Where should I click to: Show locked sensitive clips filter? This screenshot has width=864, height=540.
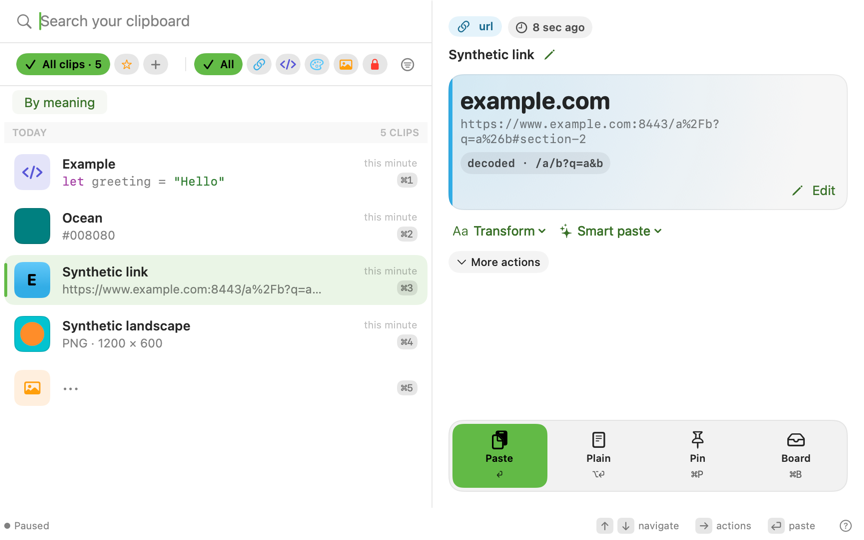375,64
